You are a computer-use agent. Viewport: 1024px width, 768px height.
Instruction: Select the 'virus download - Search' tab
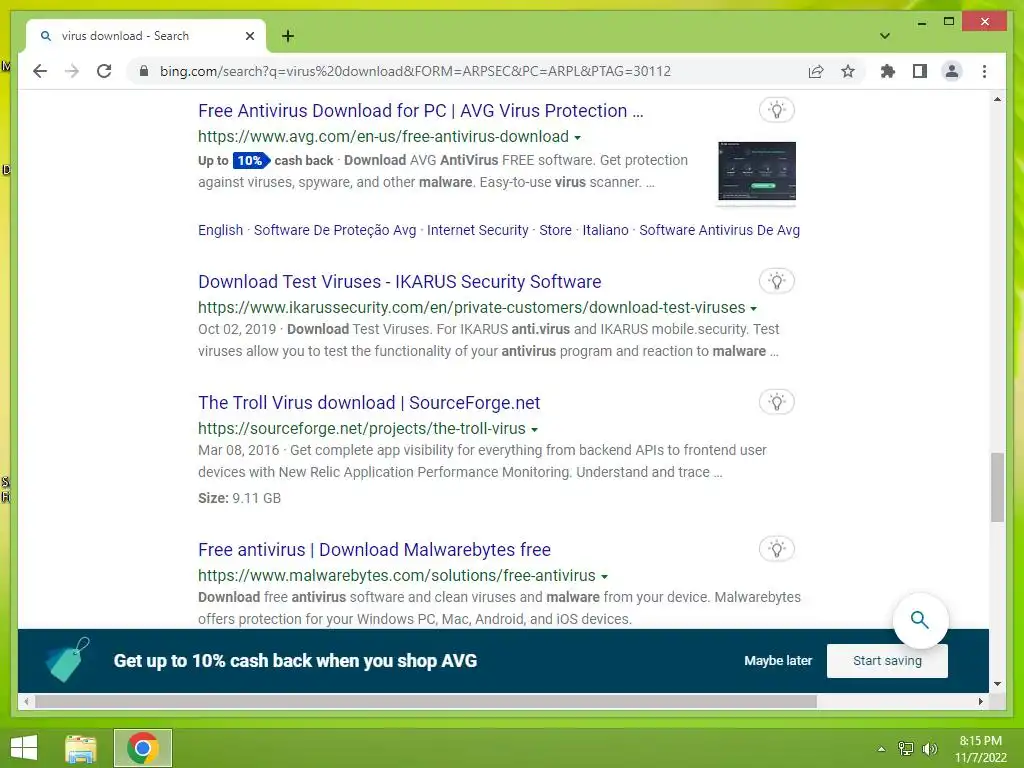click(146, 36)
